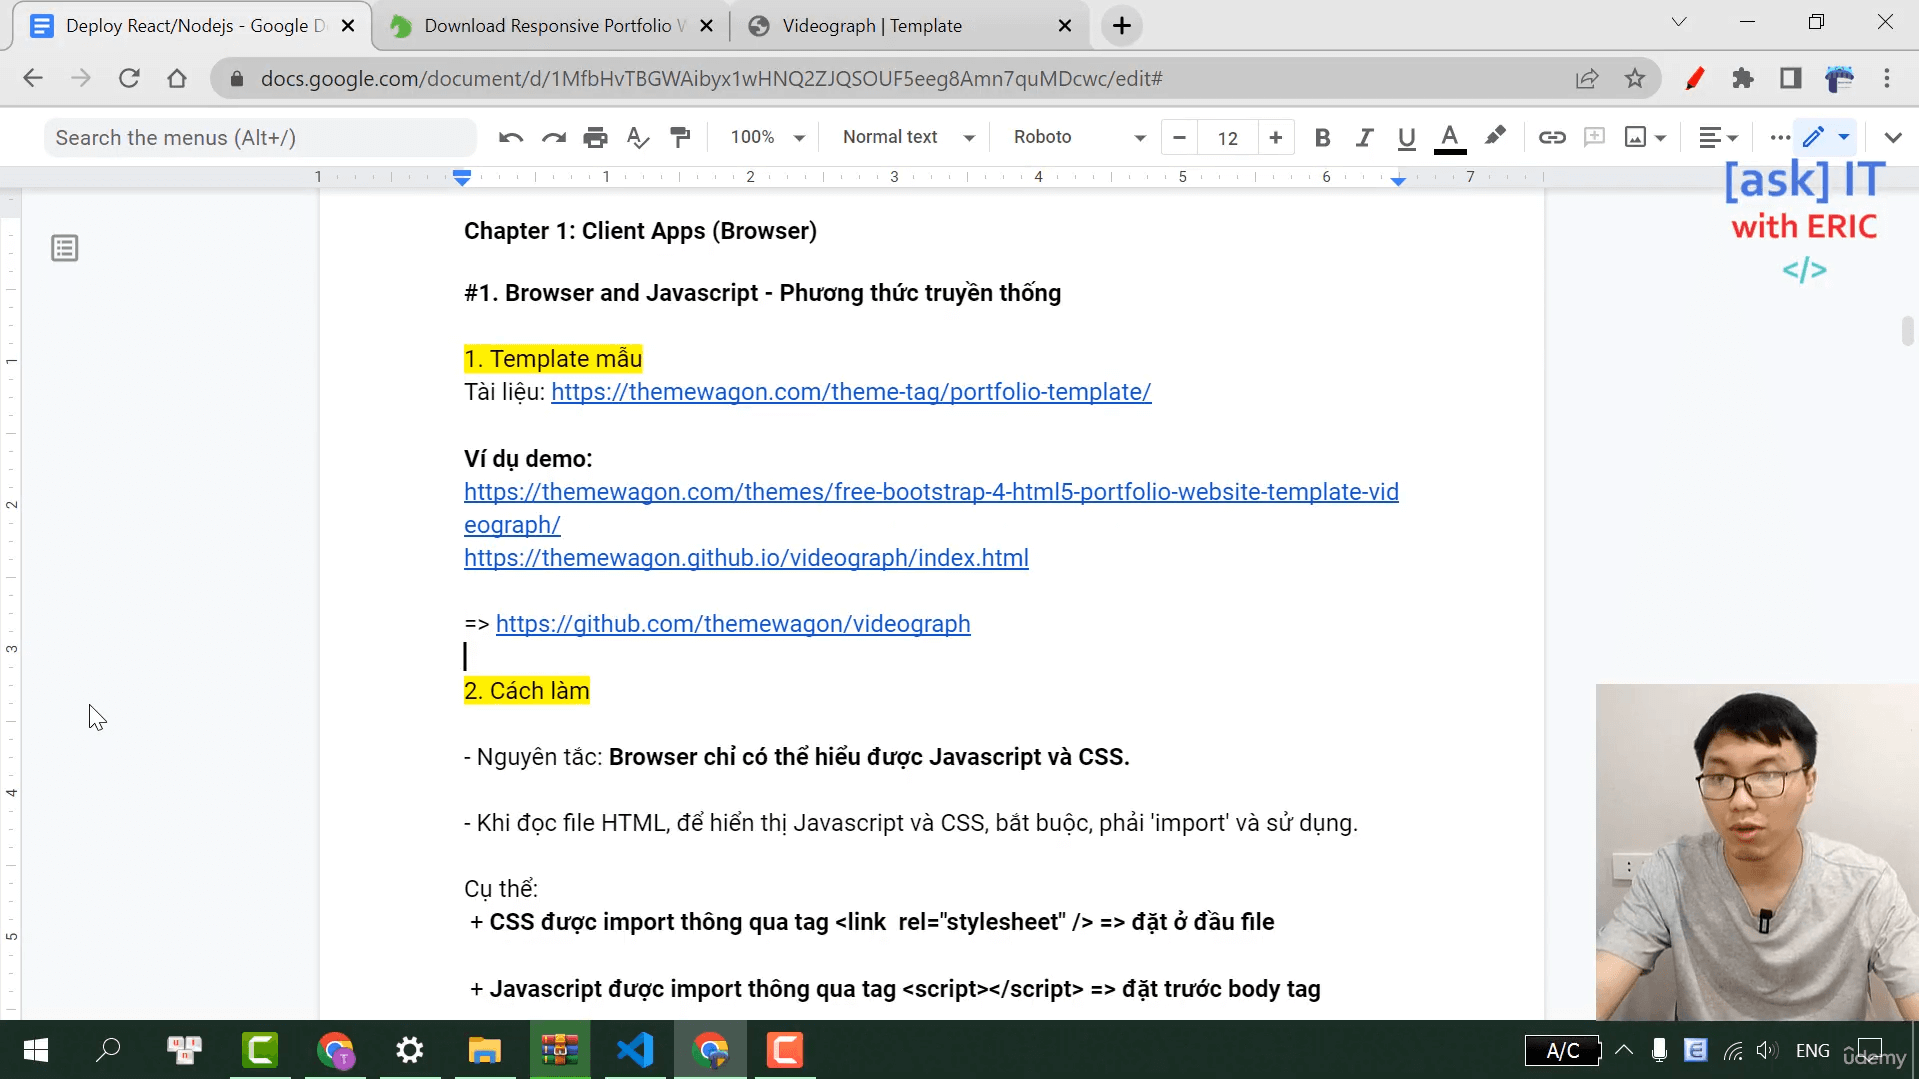Viewport: 1919px width, 1079px height.
Task: Go to the browser home page
Action: (177, 79)
